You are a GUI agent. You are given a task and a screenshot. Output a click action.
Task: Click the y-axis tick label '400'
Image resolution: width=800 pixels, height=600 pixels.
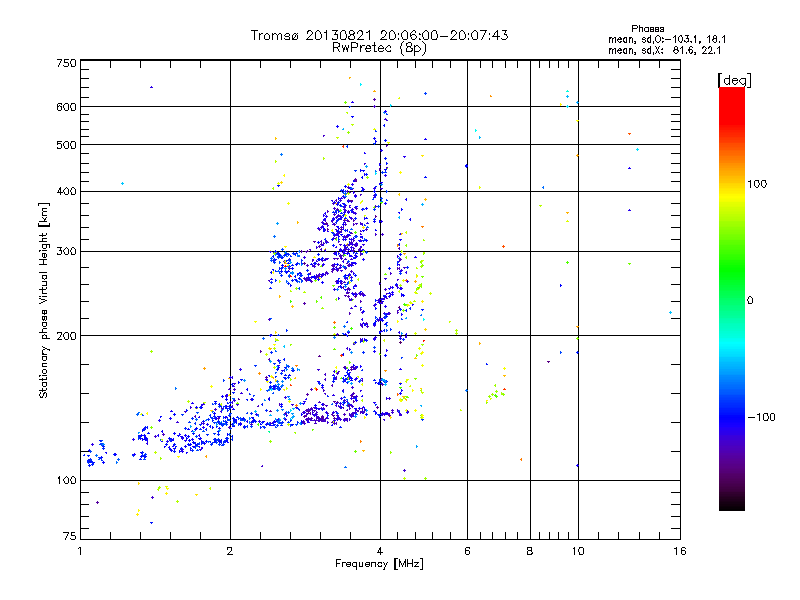[67, 191]
